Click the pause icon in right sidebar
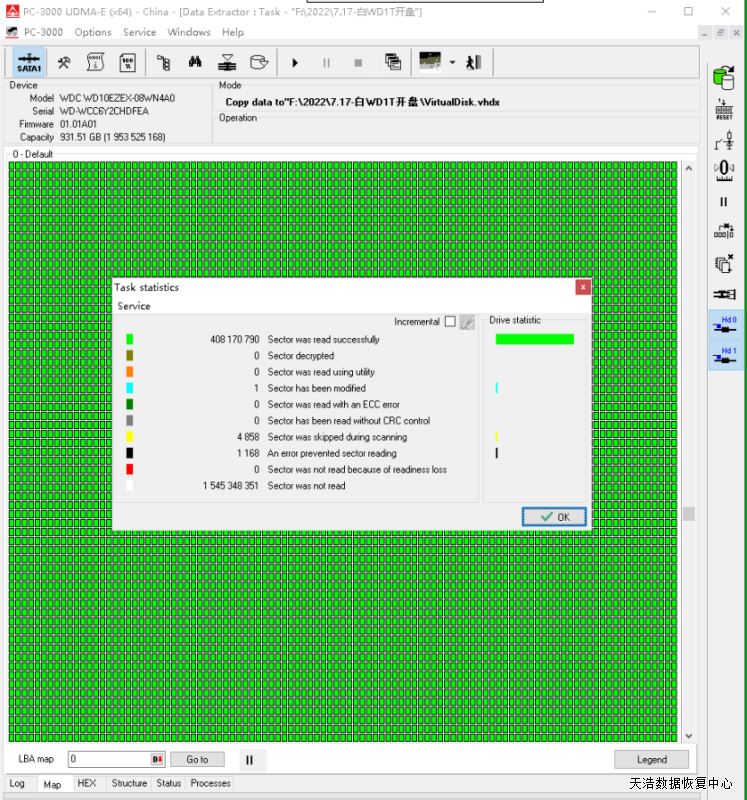 click(724, 202)
